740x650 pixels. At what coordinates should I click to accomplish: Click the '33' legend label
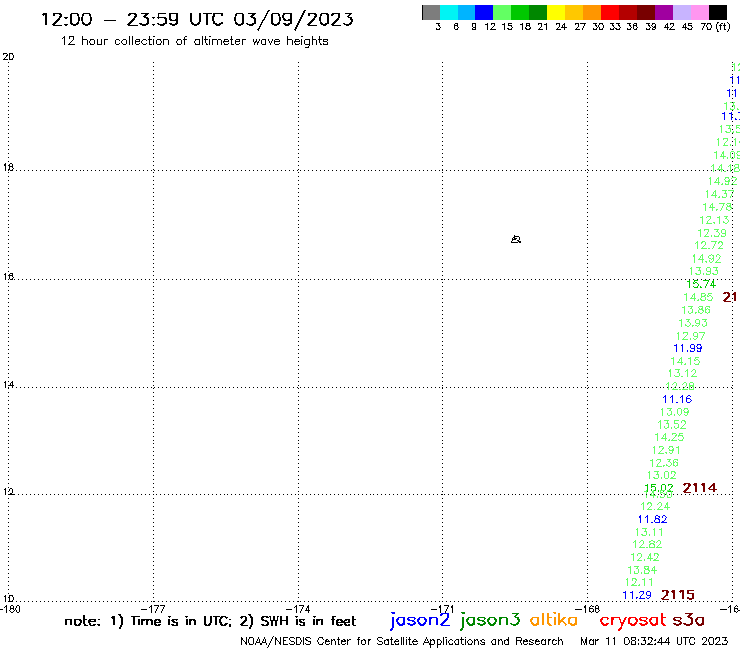(x=615, y=26)
